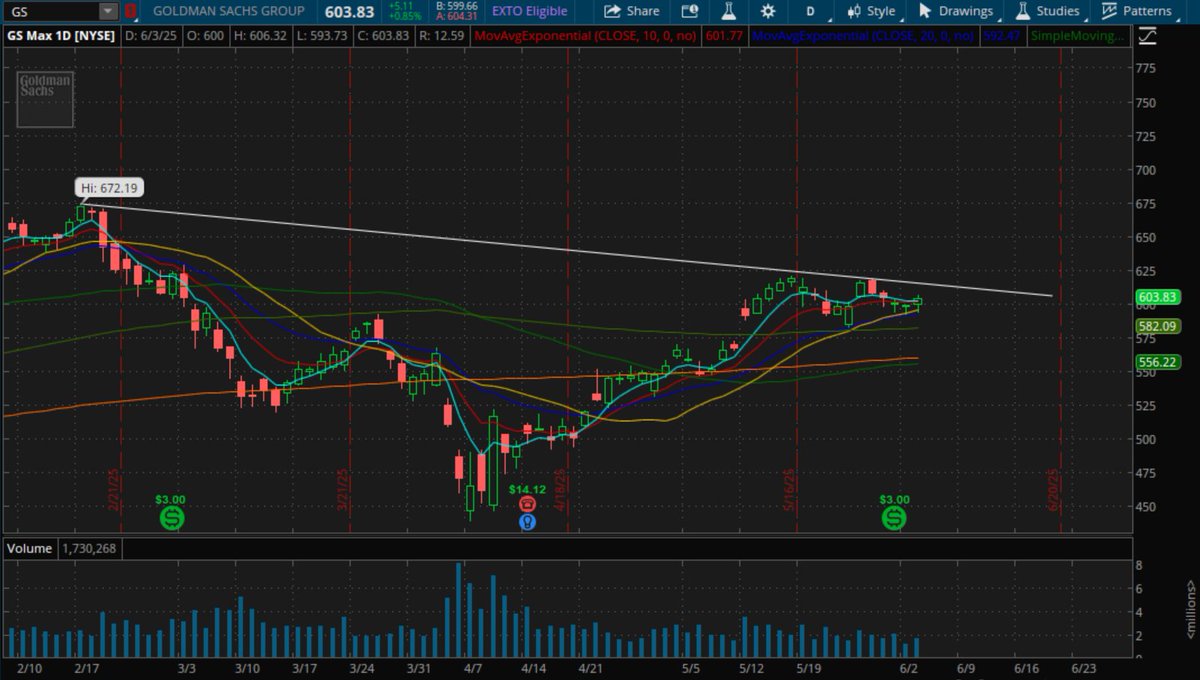Click the red link-color indicator beside symbol

(130, 11)
